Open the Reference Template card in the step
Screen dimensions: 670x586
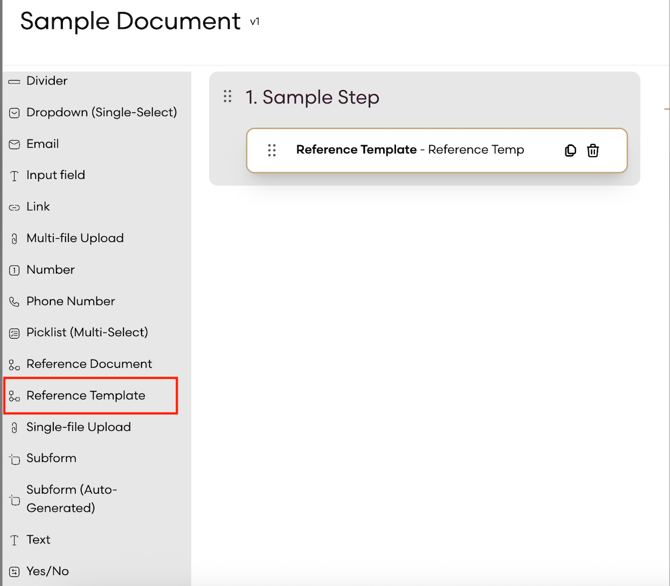click(410, 150)
